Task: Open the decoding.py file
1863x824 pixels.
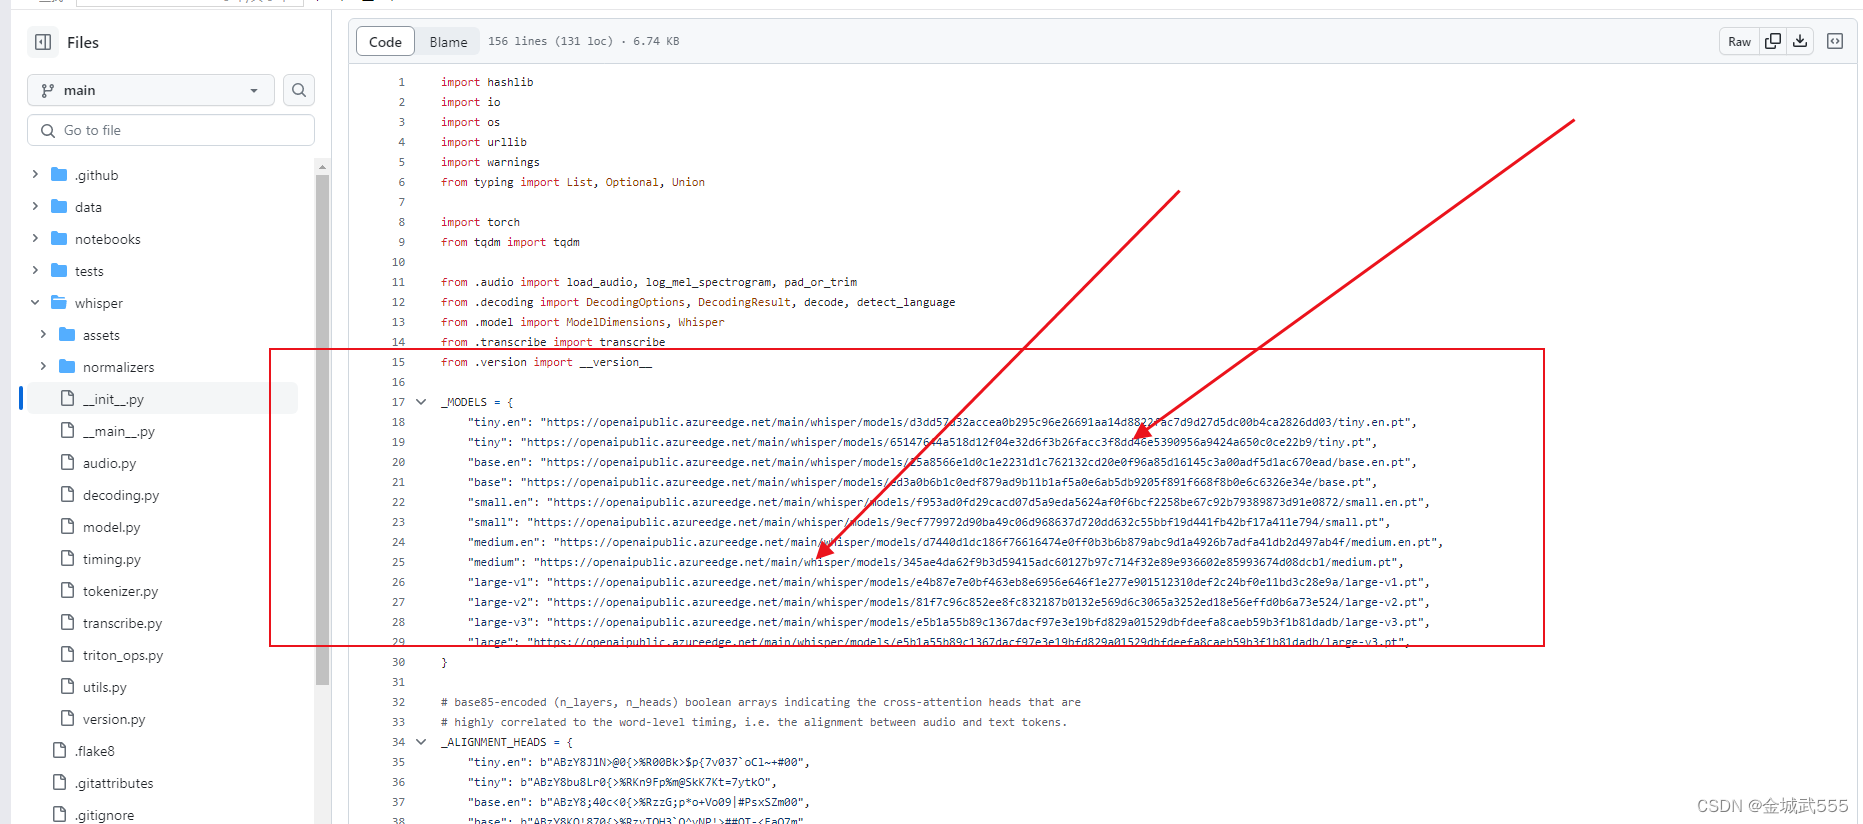Action: point(120,495)
